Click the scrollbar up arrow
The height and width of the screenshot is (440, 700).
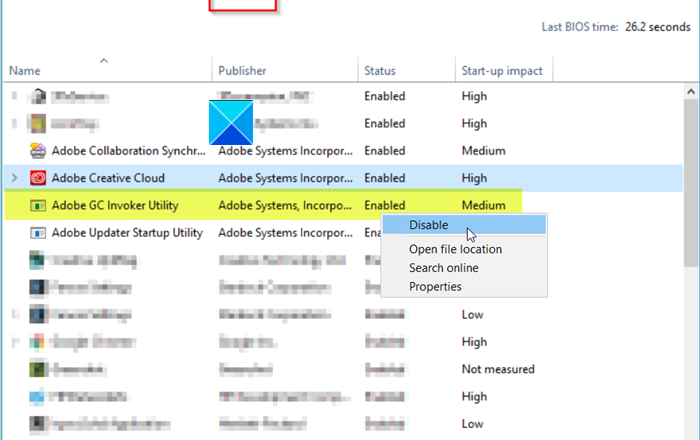click(x=691, y=92)
